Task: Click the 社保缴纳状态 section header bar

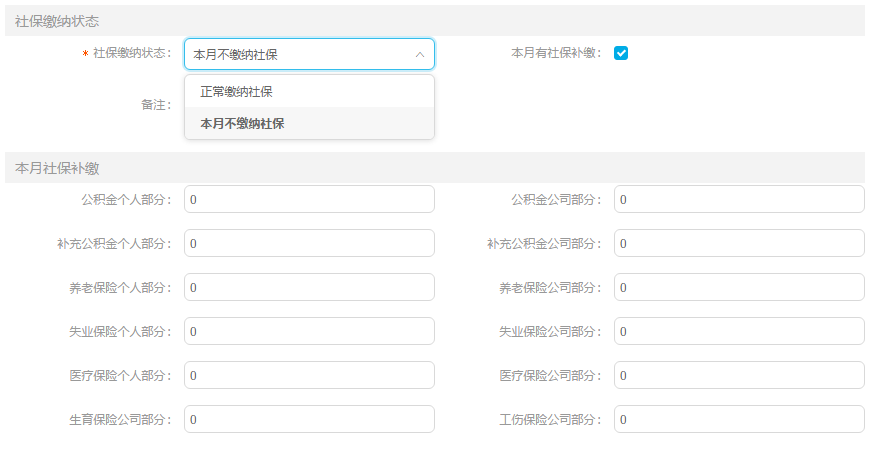Action: pos(435,21)
